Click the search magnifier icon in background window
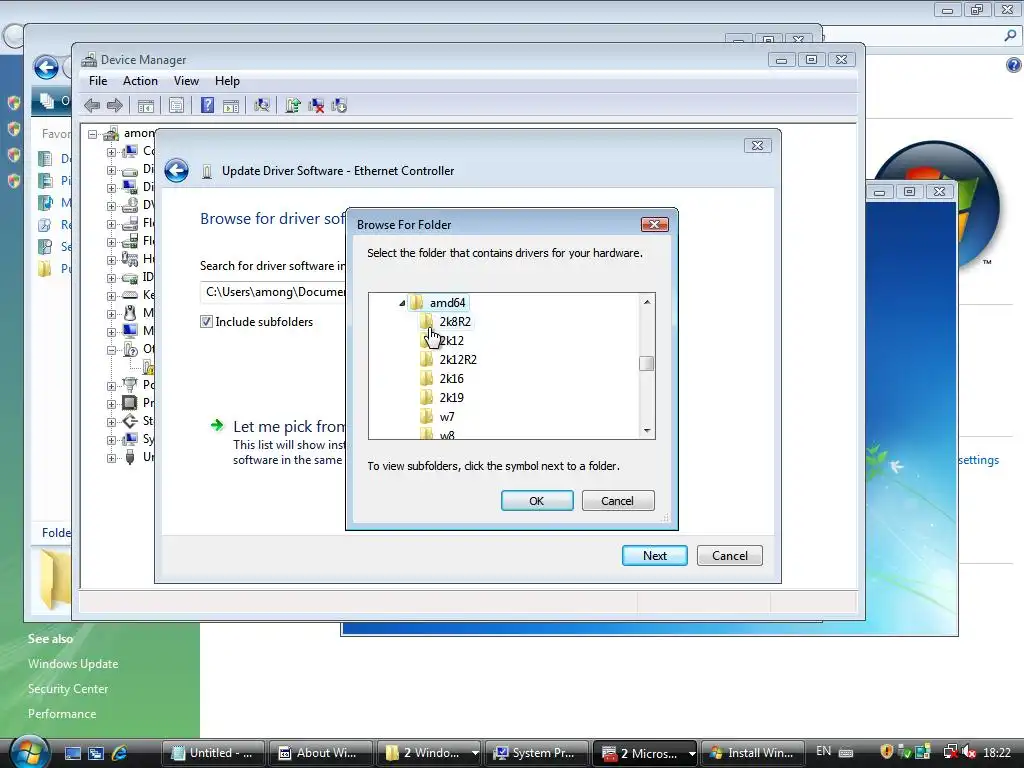The width and height of the screenshot is (1024, 768). pyautogui.click(x=1010, y=36)
